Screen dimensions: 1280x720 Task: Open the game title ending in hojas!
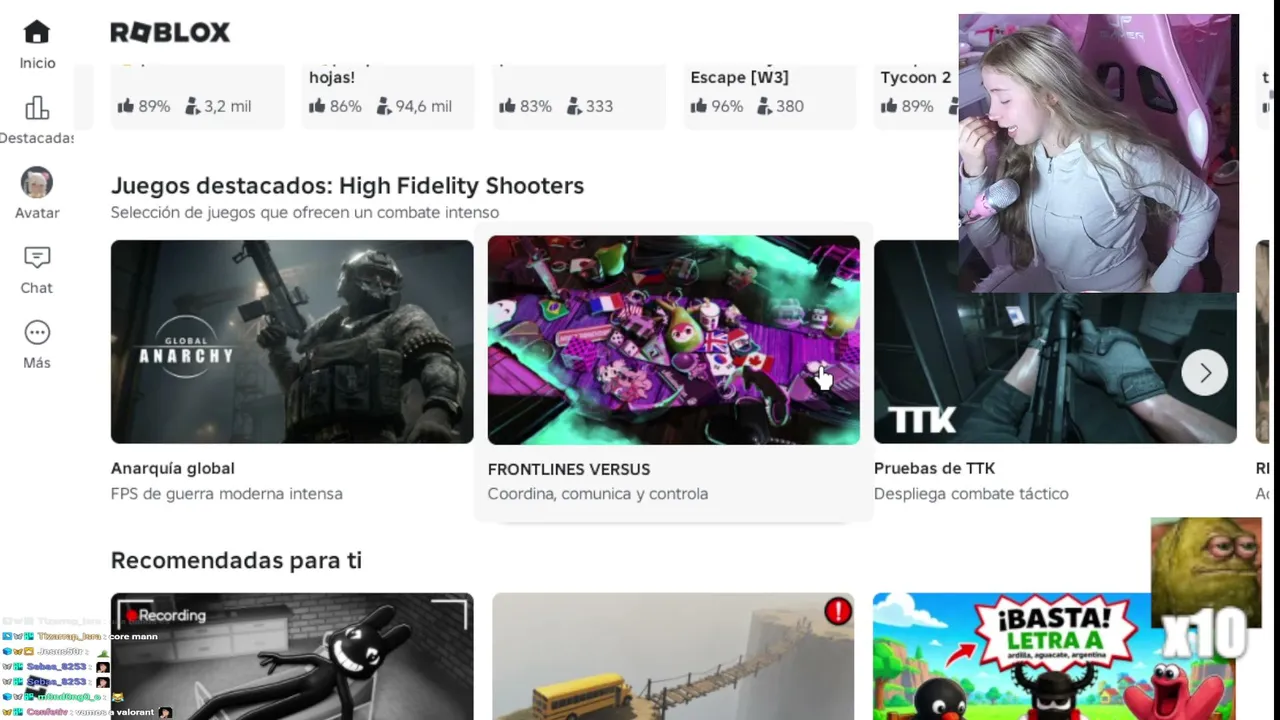pyautogui.click(x=332, y=77)
